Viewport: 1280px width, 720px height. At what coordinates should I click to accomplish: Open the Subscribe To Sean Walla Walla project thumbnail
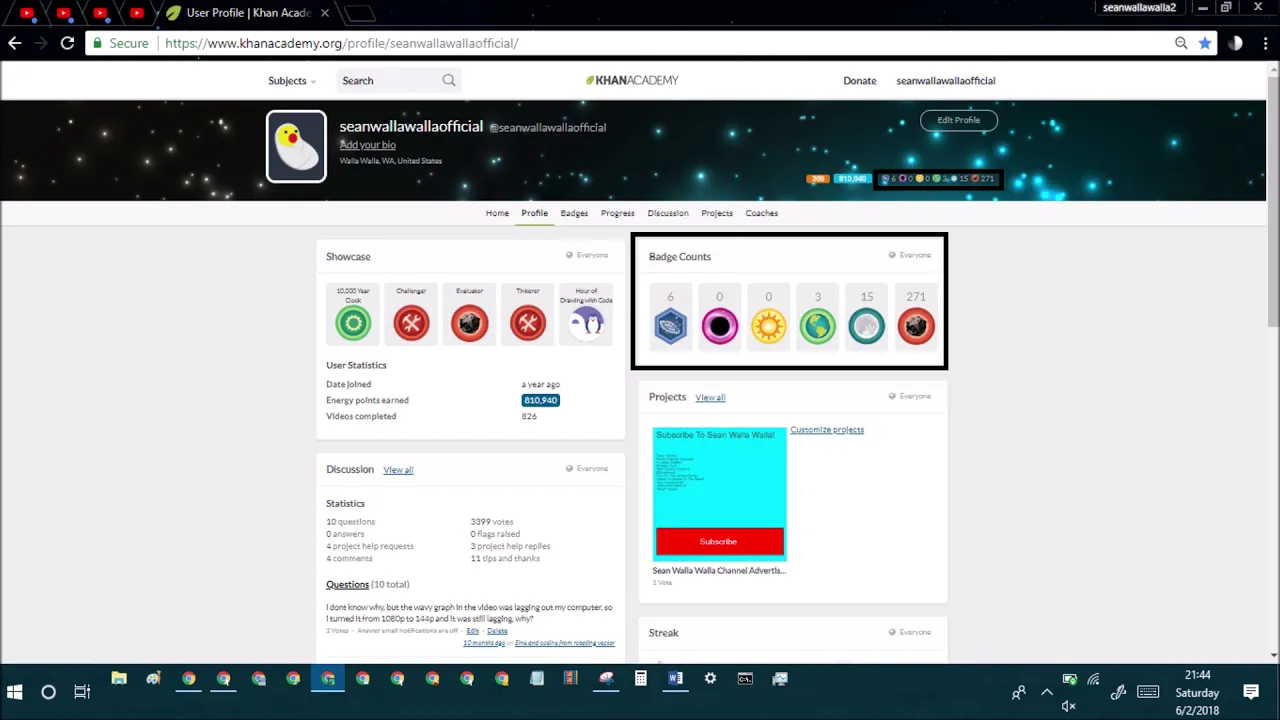pos(719,493)
